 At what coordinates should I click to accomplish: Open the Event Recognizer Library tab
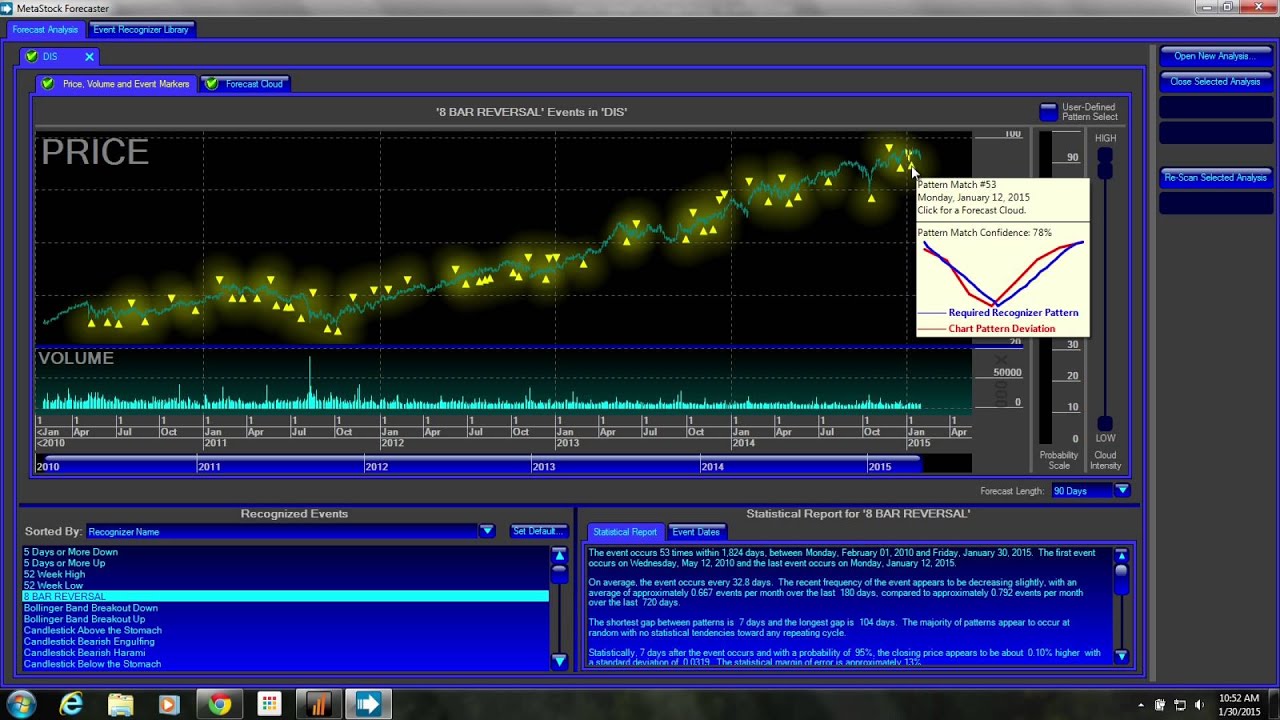point(141,30)
